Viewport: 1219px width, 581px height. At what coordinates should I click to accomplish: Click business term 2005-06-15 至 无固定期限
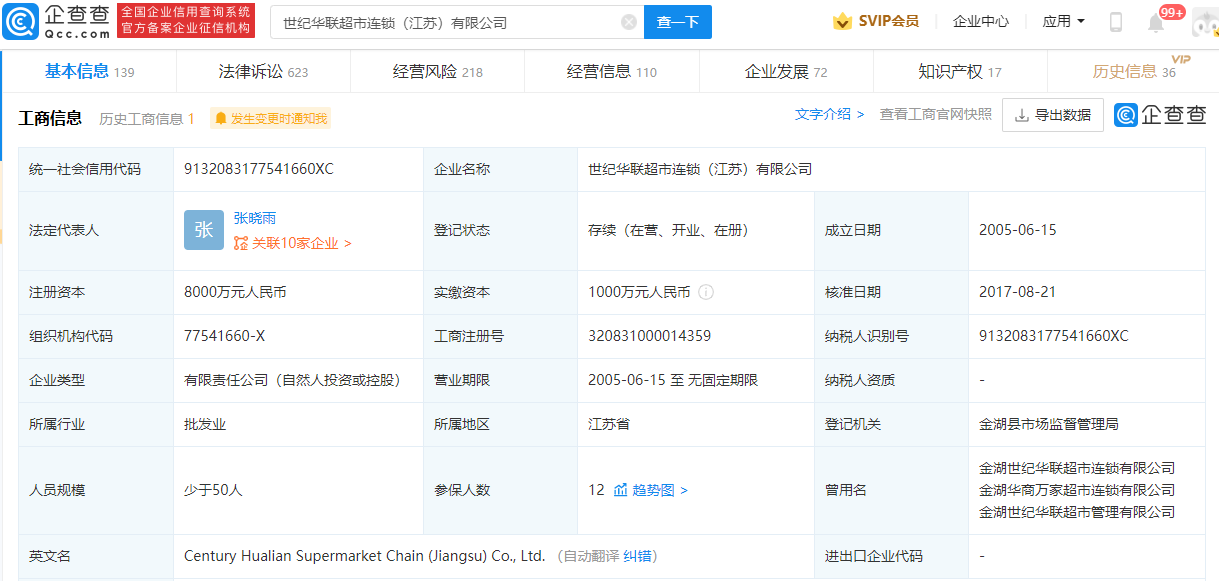pyautogui.click(x=673, y=380)
